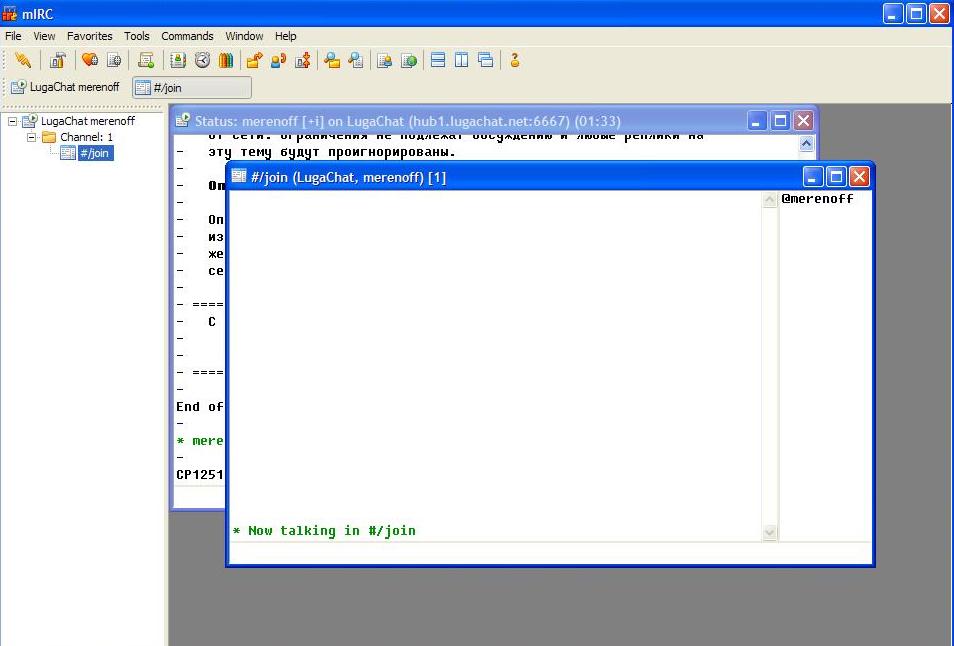Image resolution: width=954 pixels, height=646 pixels.
Task: Open About mIRC question icon
Action: (515, 60)
